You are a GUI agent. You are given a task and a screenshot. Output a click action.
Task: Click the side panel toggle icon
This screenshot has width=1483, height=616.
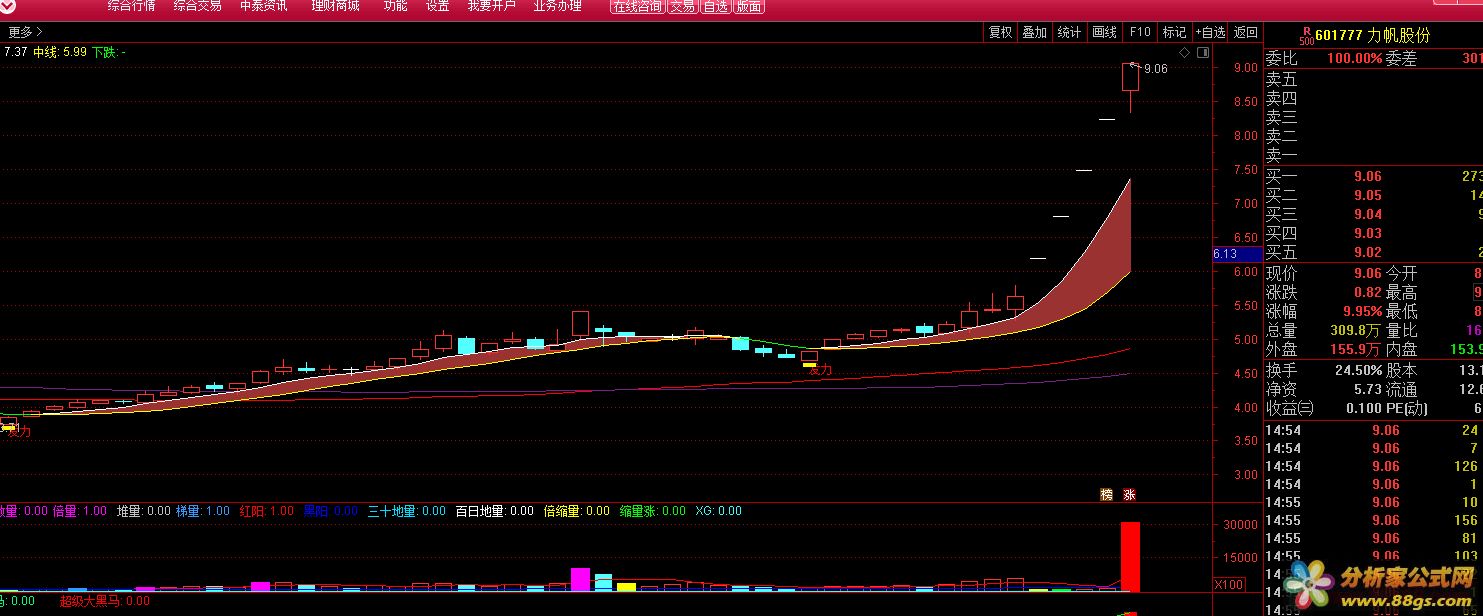point(1203,52)
